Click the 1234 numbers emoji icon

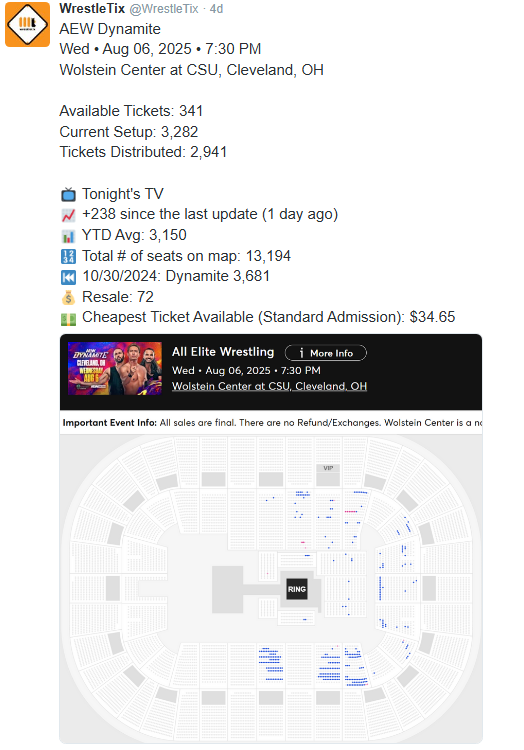[x=68, y=257]
